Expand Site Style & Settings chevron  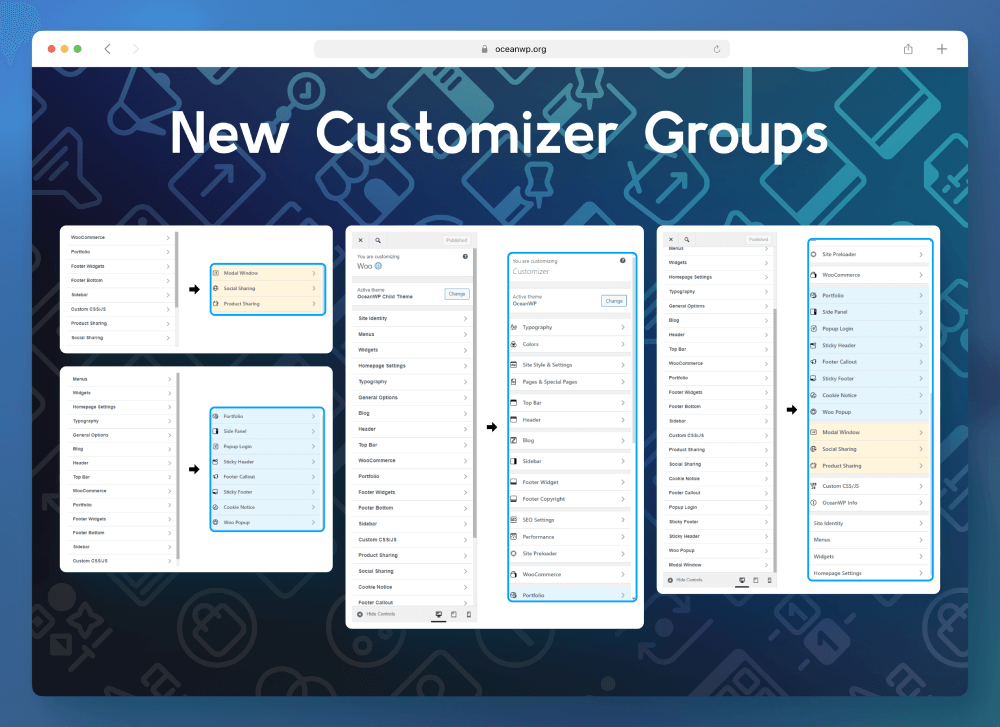623,365
